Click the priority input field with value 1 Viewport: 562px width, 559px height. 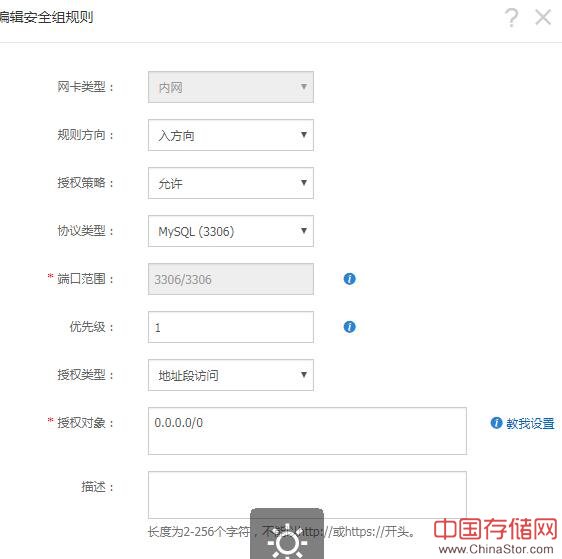point(231,327)
